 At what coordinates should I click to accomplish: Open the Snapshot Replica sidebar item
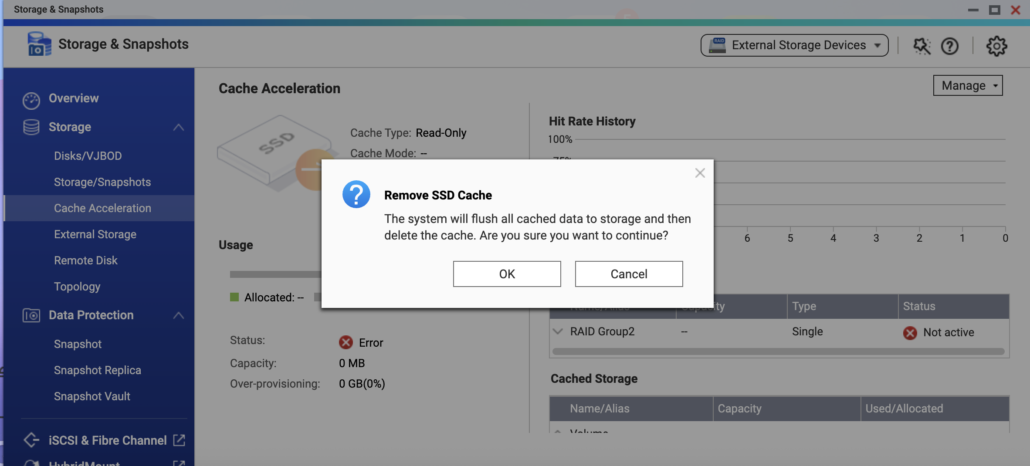(x=97, y=370)
